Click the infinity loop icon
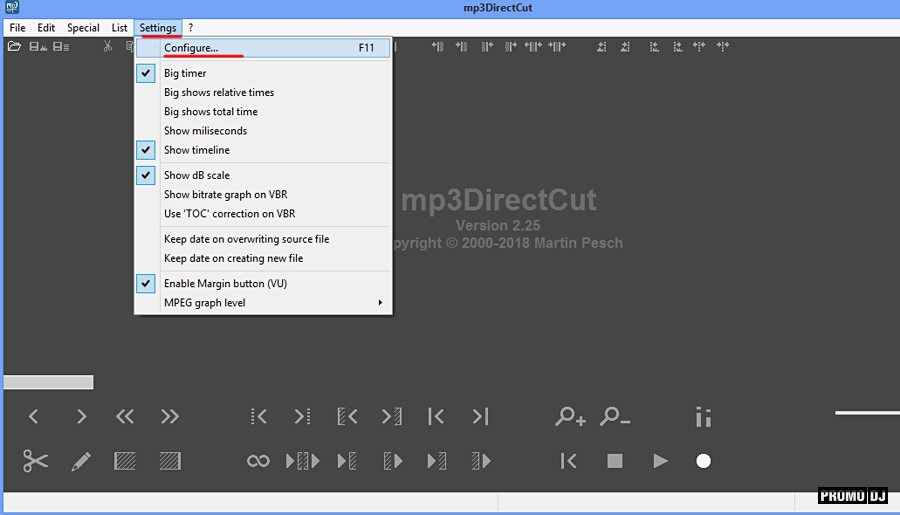Viewport: 900px width, 515px height. click(258, 461)
